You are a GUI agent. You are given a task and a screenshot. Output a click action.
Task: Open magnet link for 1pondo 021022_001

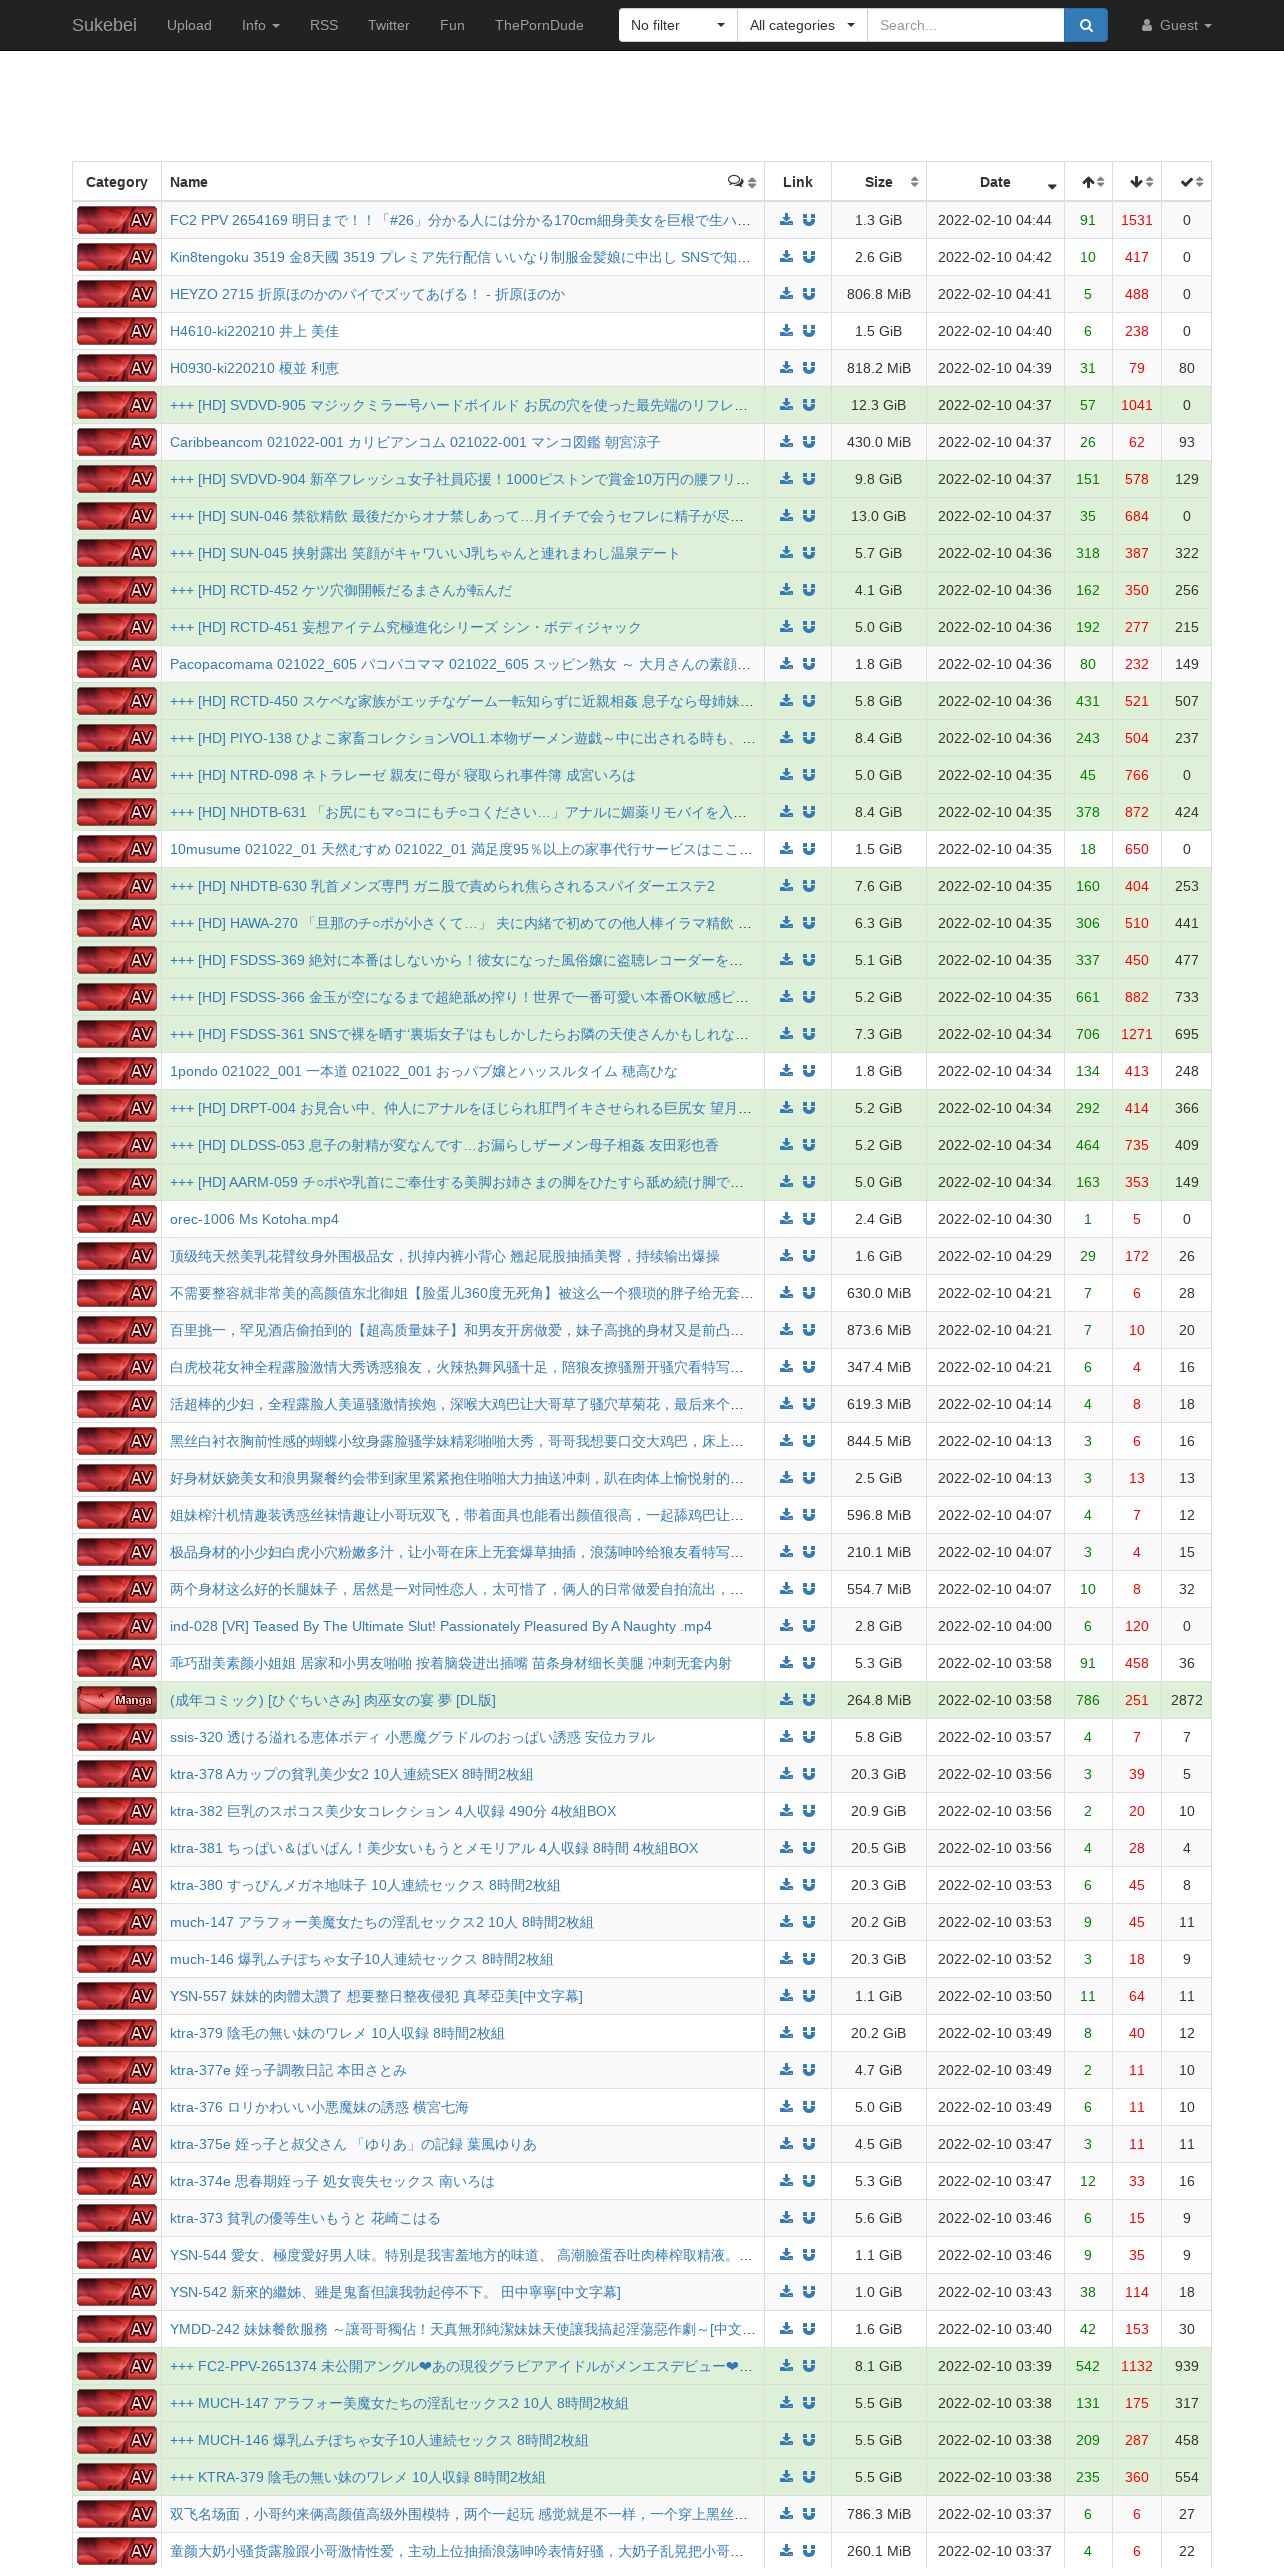pos(809,1071)
